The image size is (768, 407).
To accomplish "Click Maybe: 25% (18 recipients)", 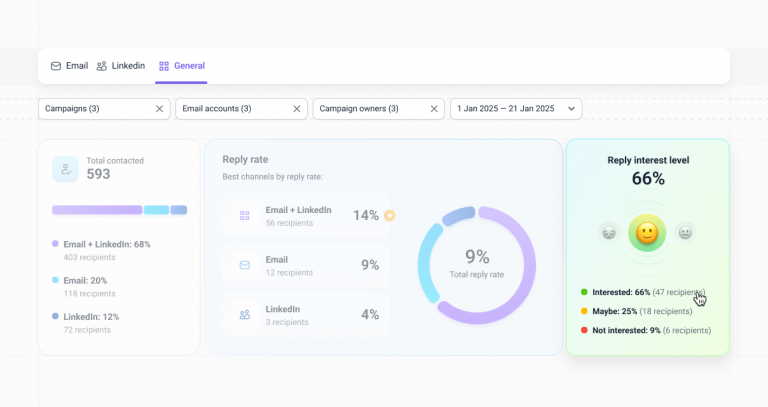I will 642,311.
